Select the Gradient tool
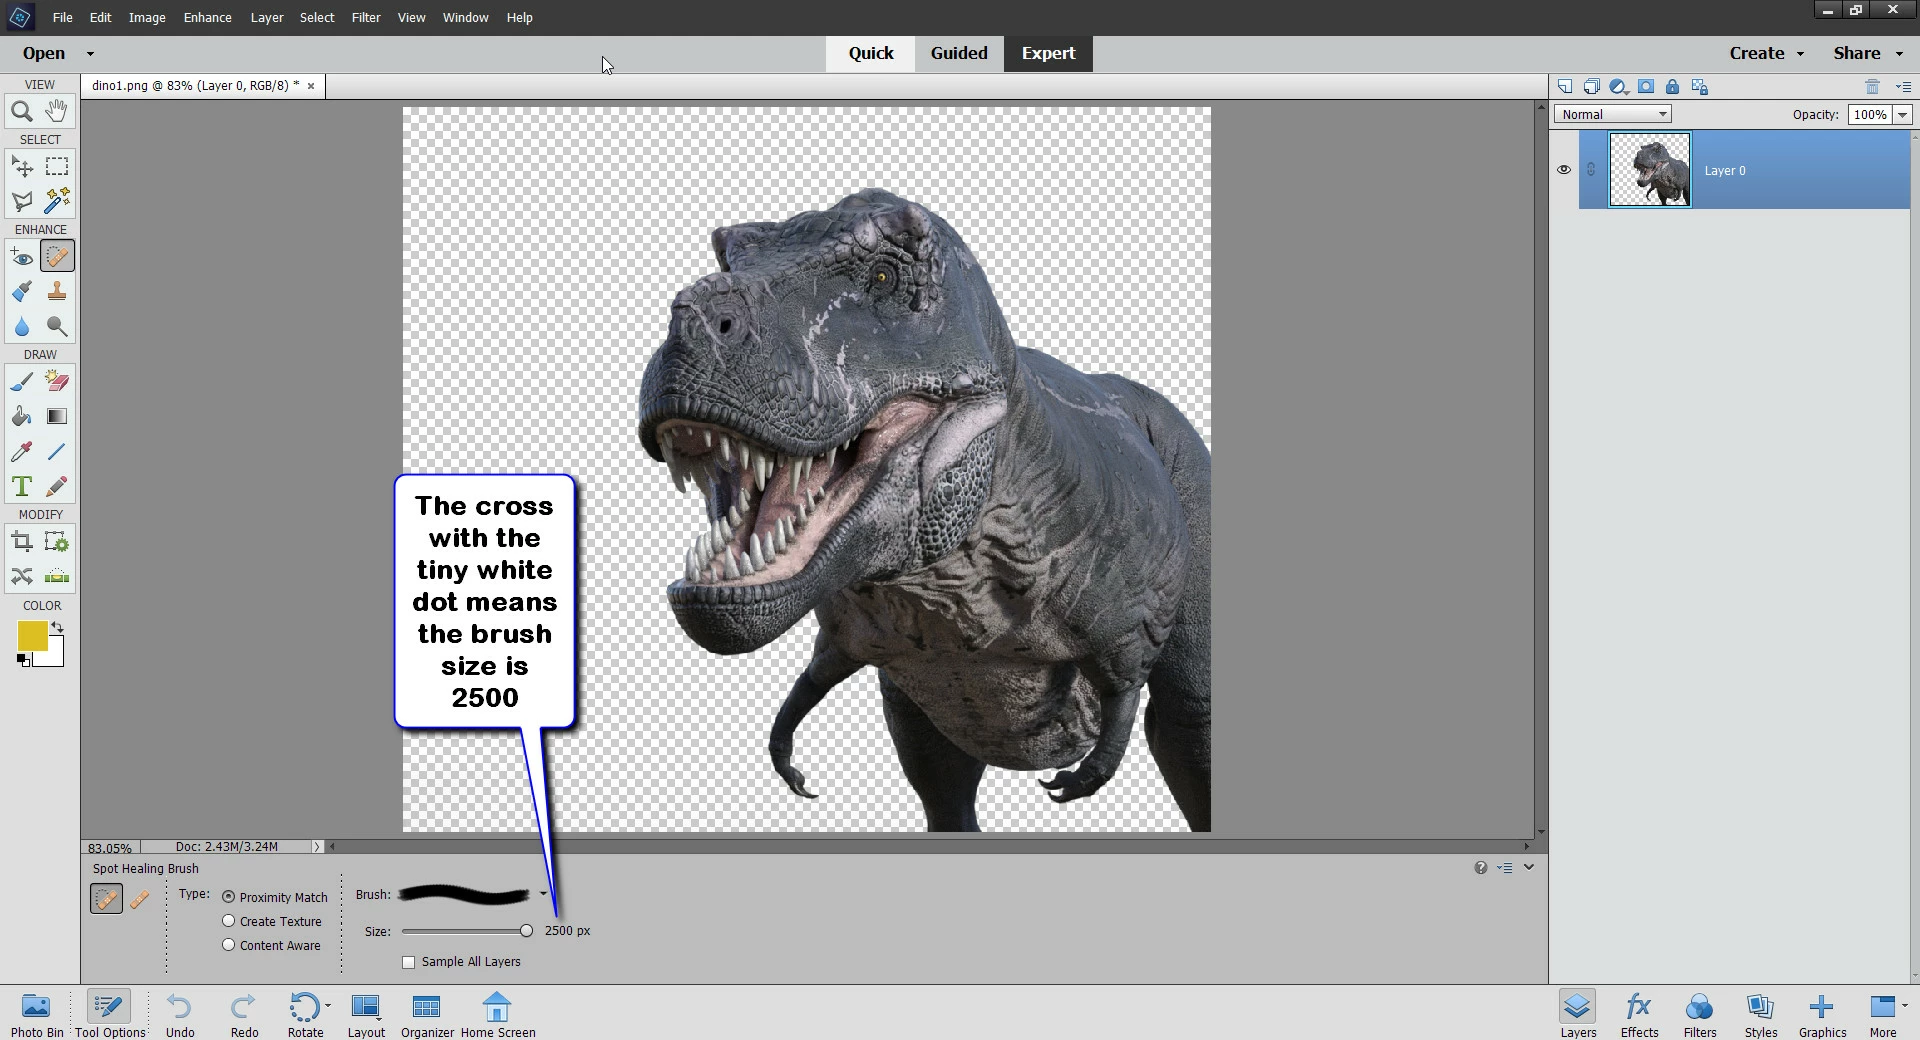The image size is (1920, 1040). (x=57, y=417)
